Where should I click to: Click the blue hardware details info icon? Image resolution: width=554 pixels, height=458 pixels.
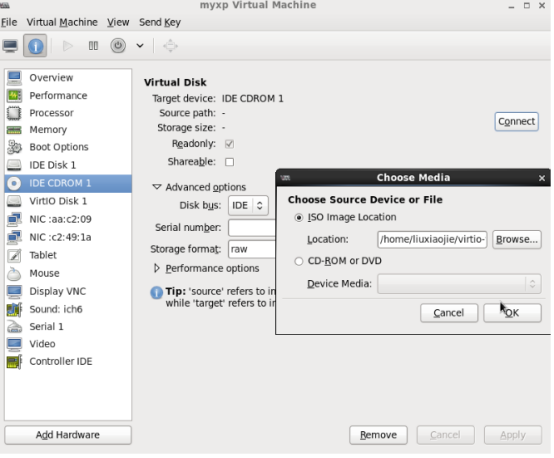click(35, 46)
